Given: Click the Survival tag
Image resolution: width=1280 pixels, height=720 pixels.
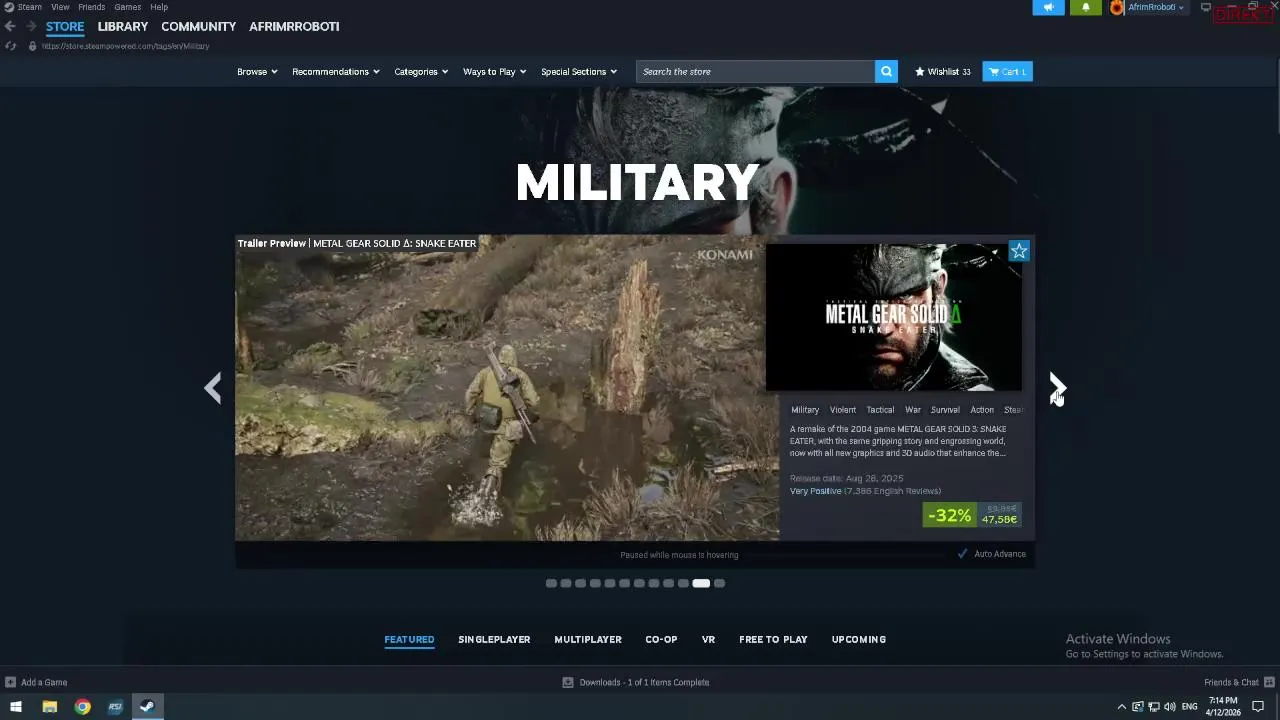Looking at the screenshot, I should 945,410.
